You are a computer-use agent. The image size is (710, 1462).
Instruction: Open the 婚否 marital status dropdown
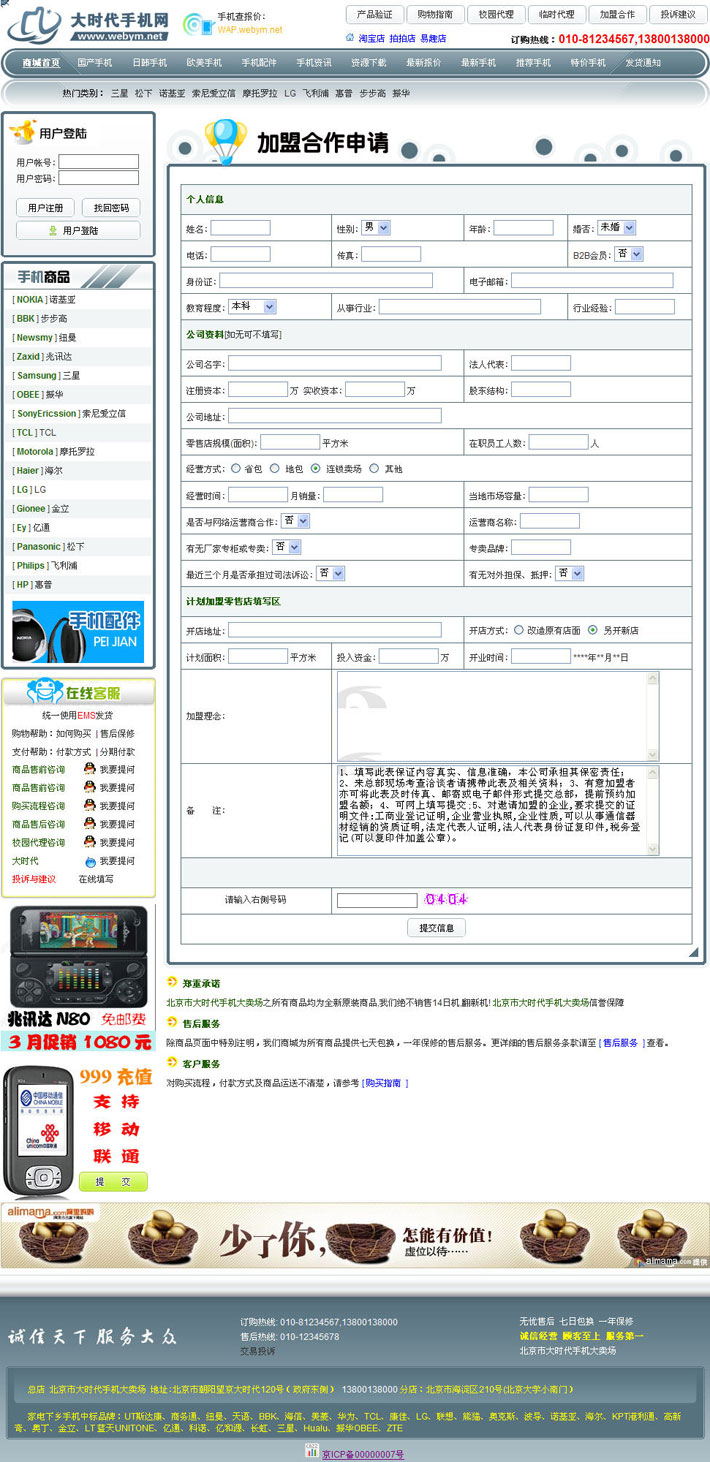click(x=616, y=228)
